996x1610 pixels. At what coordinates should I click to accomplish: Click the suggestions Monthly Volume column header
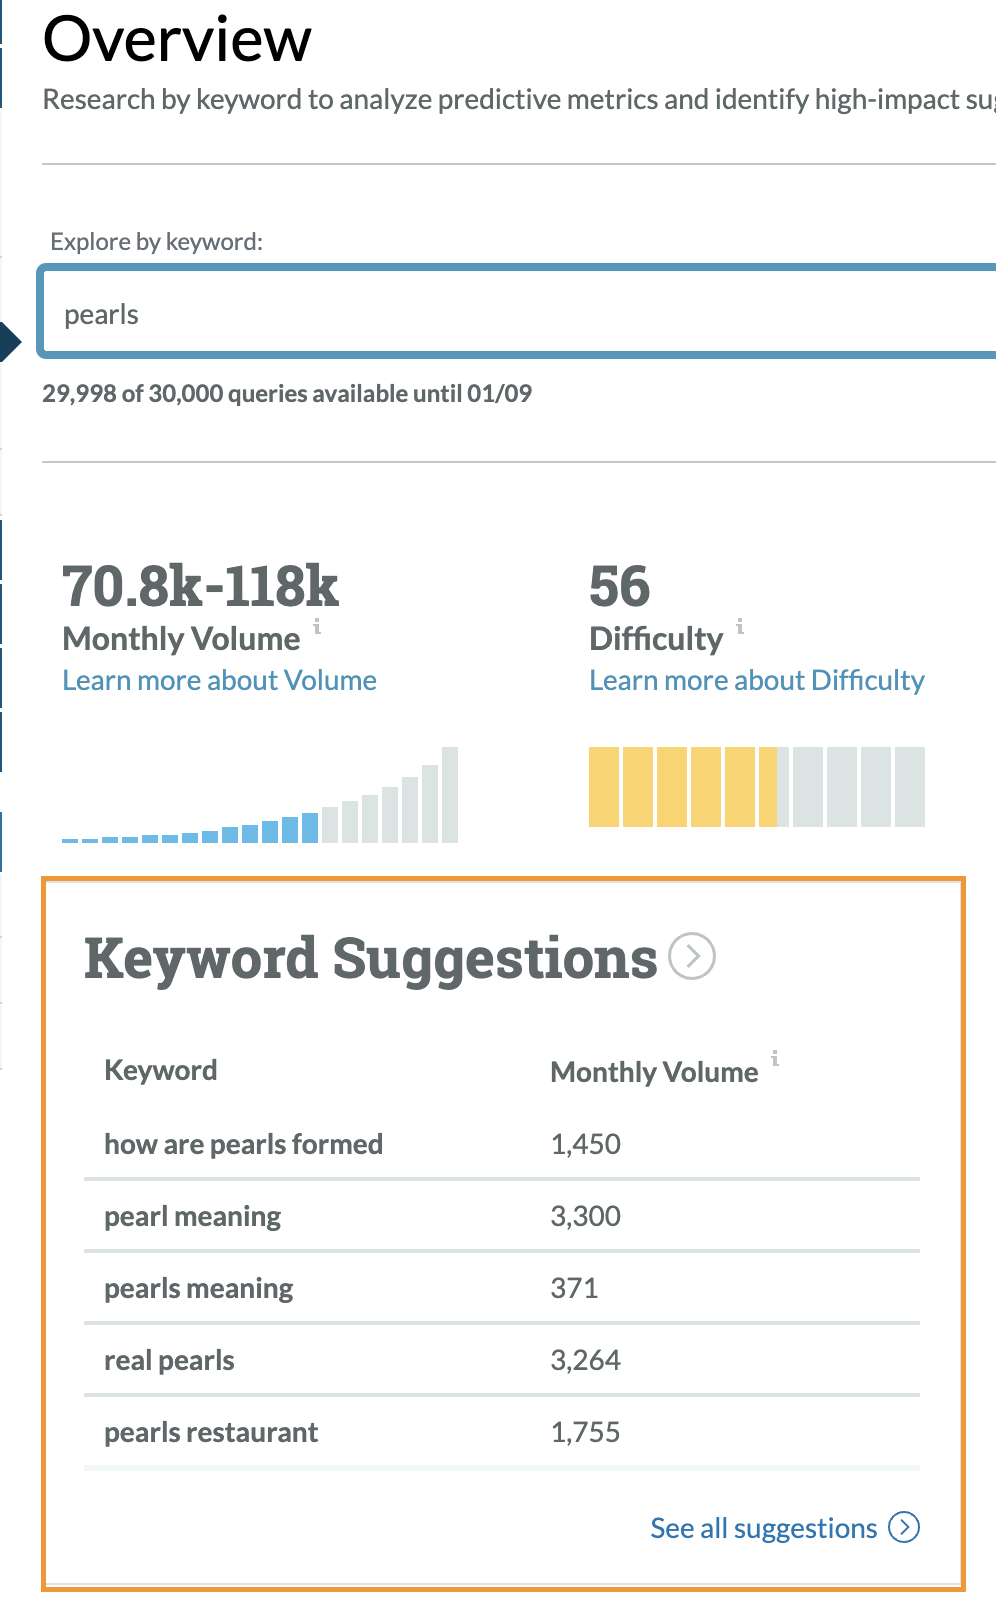pyautogui.click(x=654, y=1072)
